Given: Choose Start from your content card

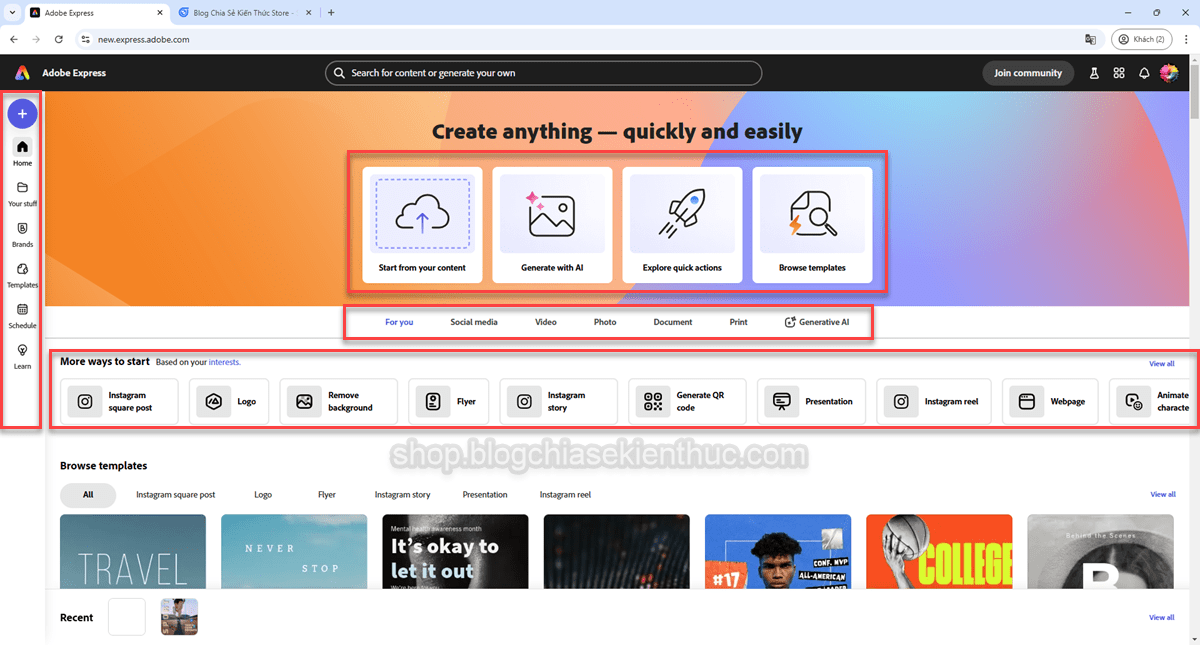Looking at the screenshot, I should [x=422, y=225].
